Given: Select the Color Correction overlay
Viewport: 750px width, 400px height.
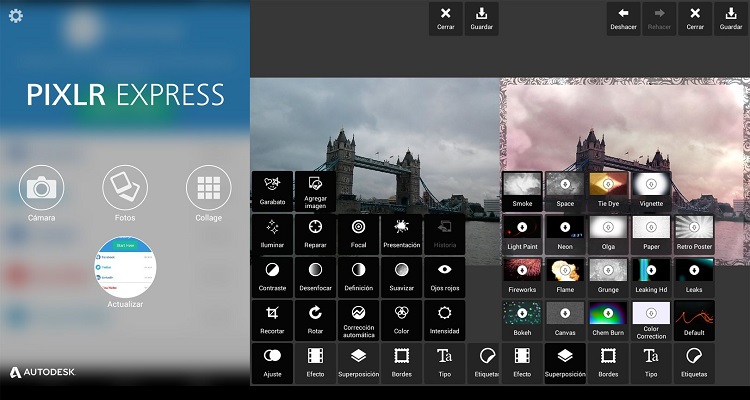Looking at the screenshot, I should [651, 320].
